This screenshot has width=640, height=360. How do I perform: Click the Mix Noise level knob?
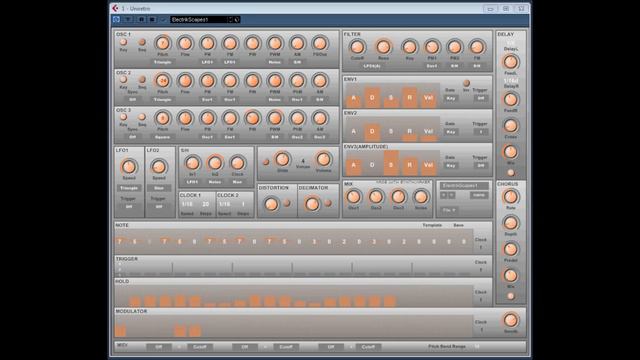420,197
